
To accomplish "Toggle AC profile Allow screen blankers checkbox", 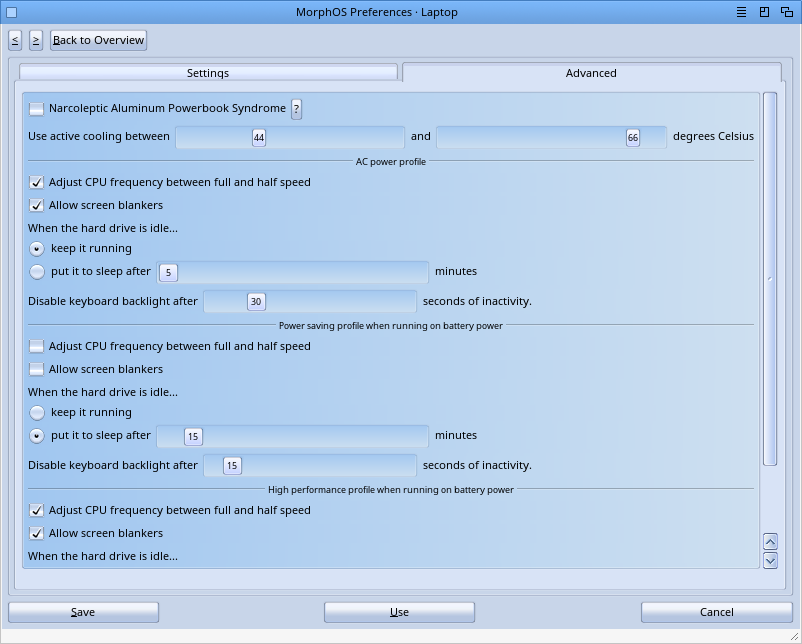I will coord(36,206).
